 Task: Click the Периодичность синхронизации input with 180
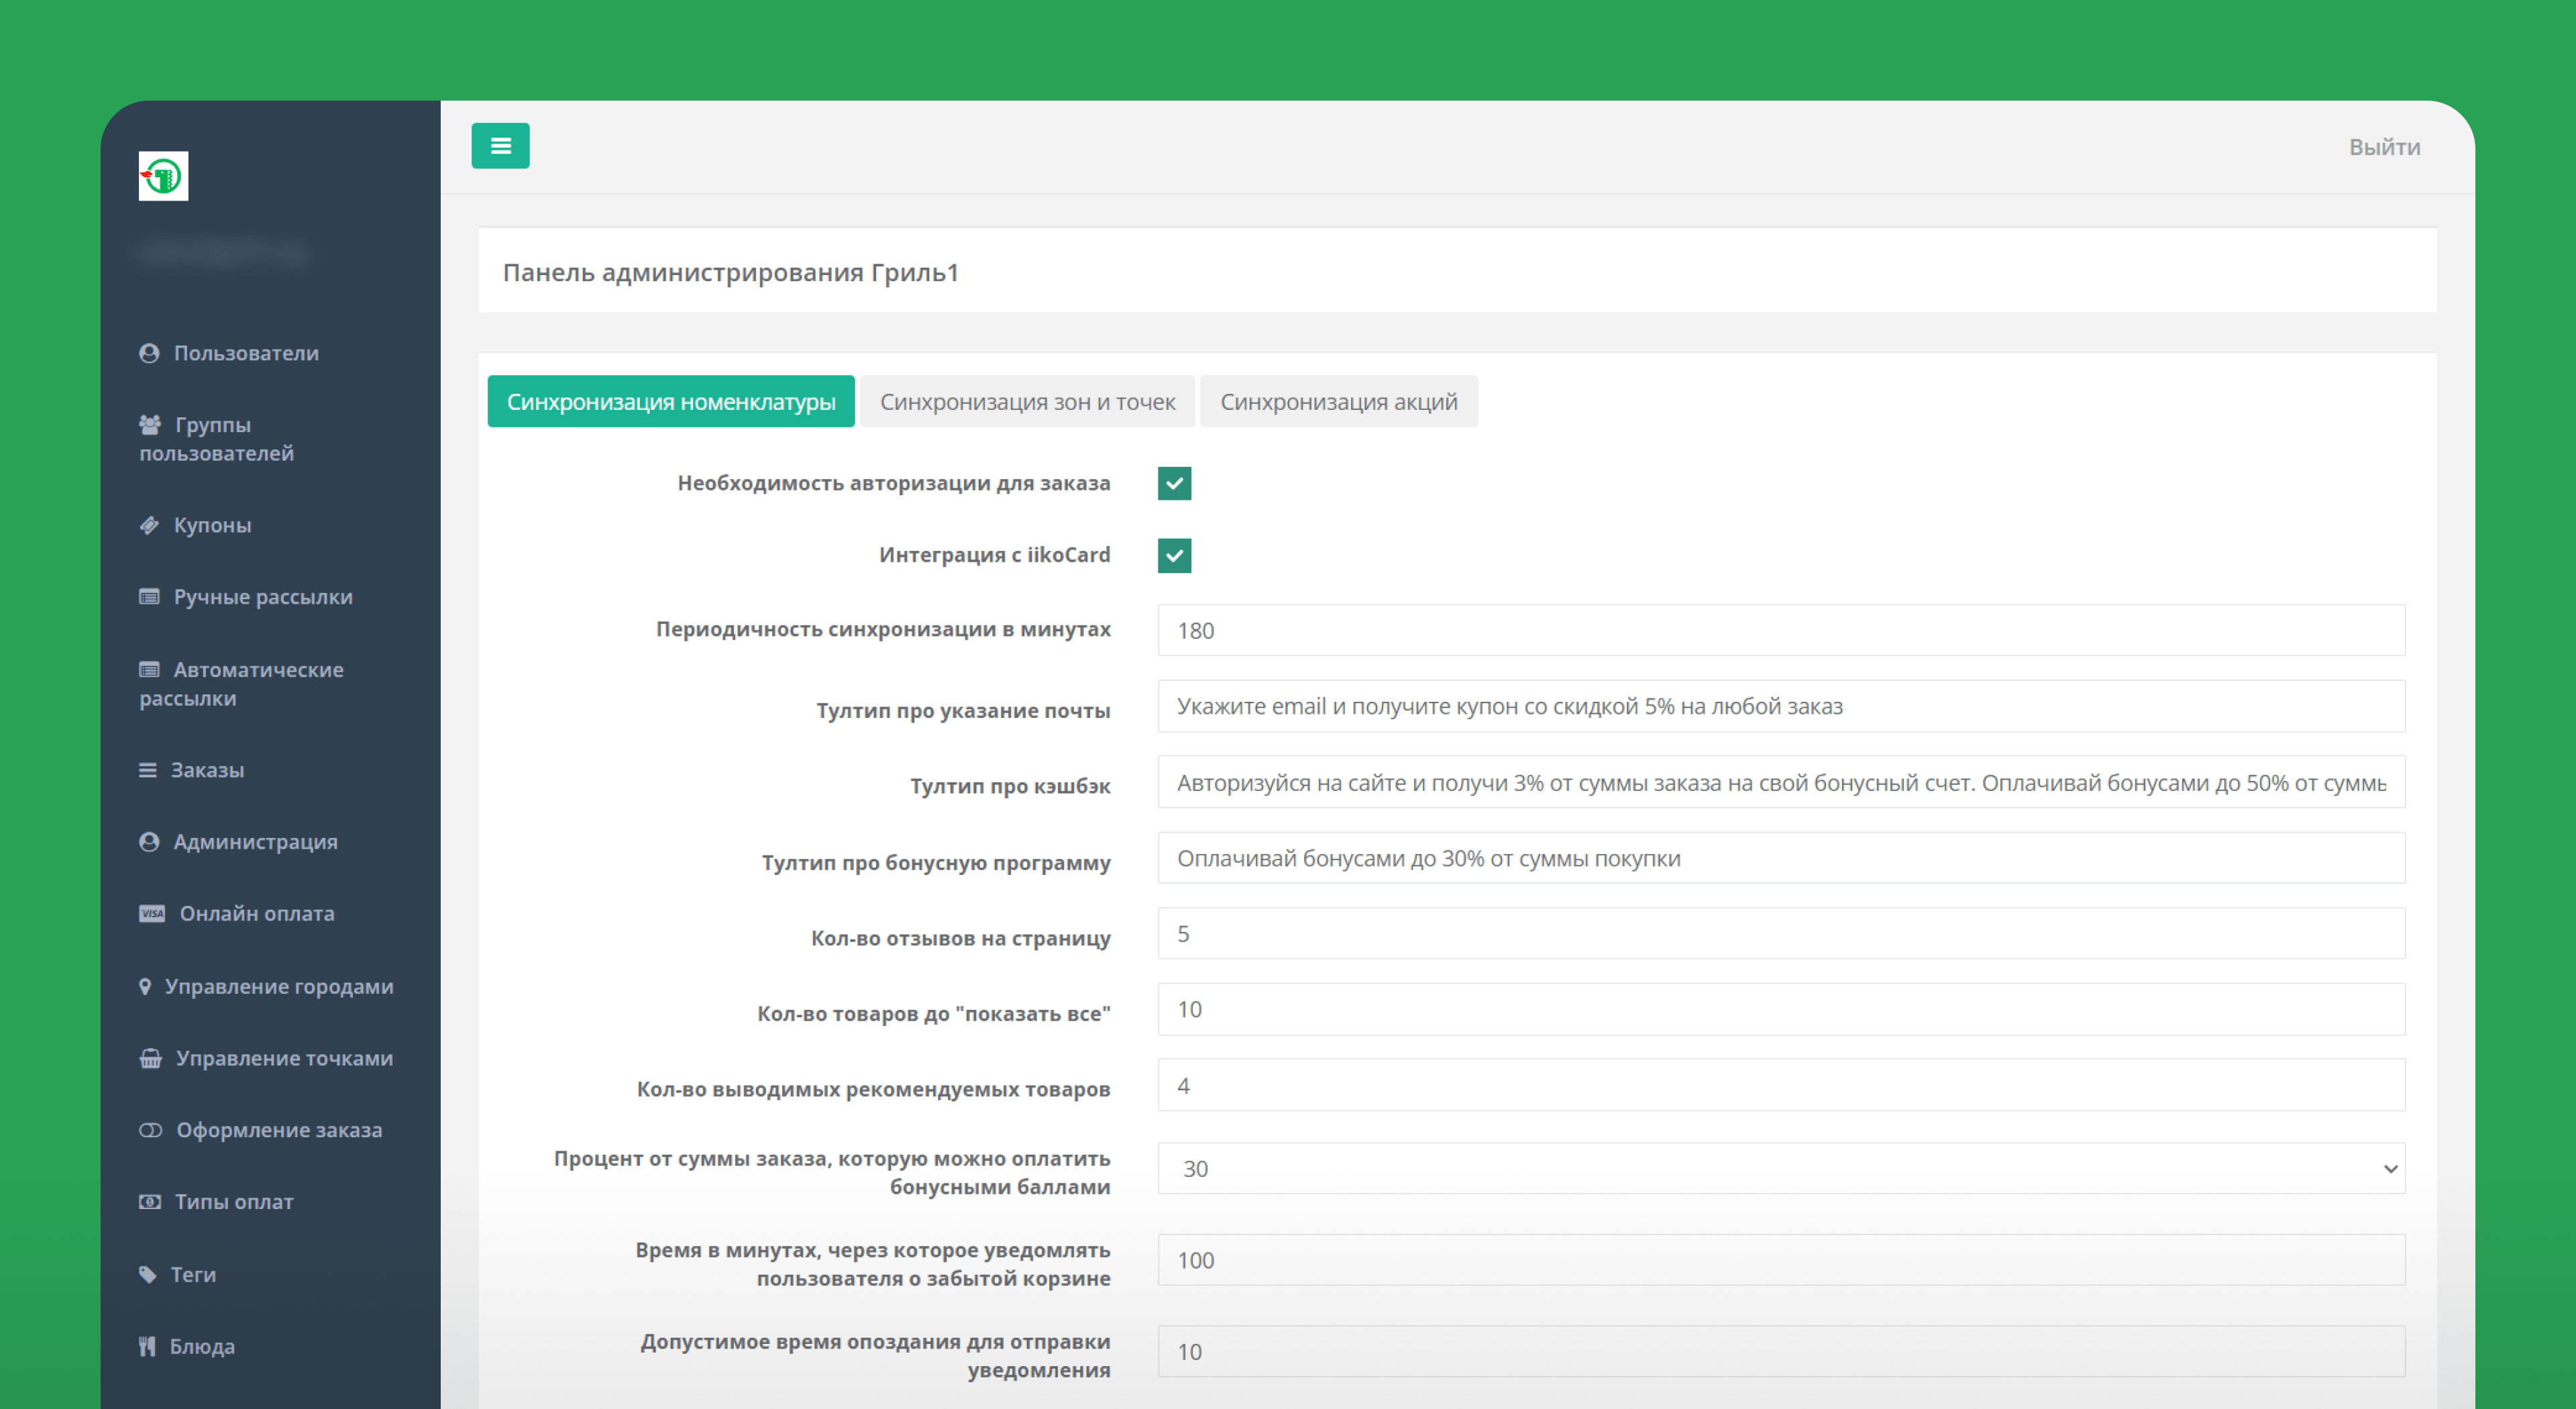coord(1780,630)
